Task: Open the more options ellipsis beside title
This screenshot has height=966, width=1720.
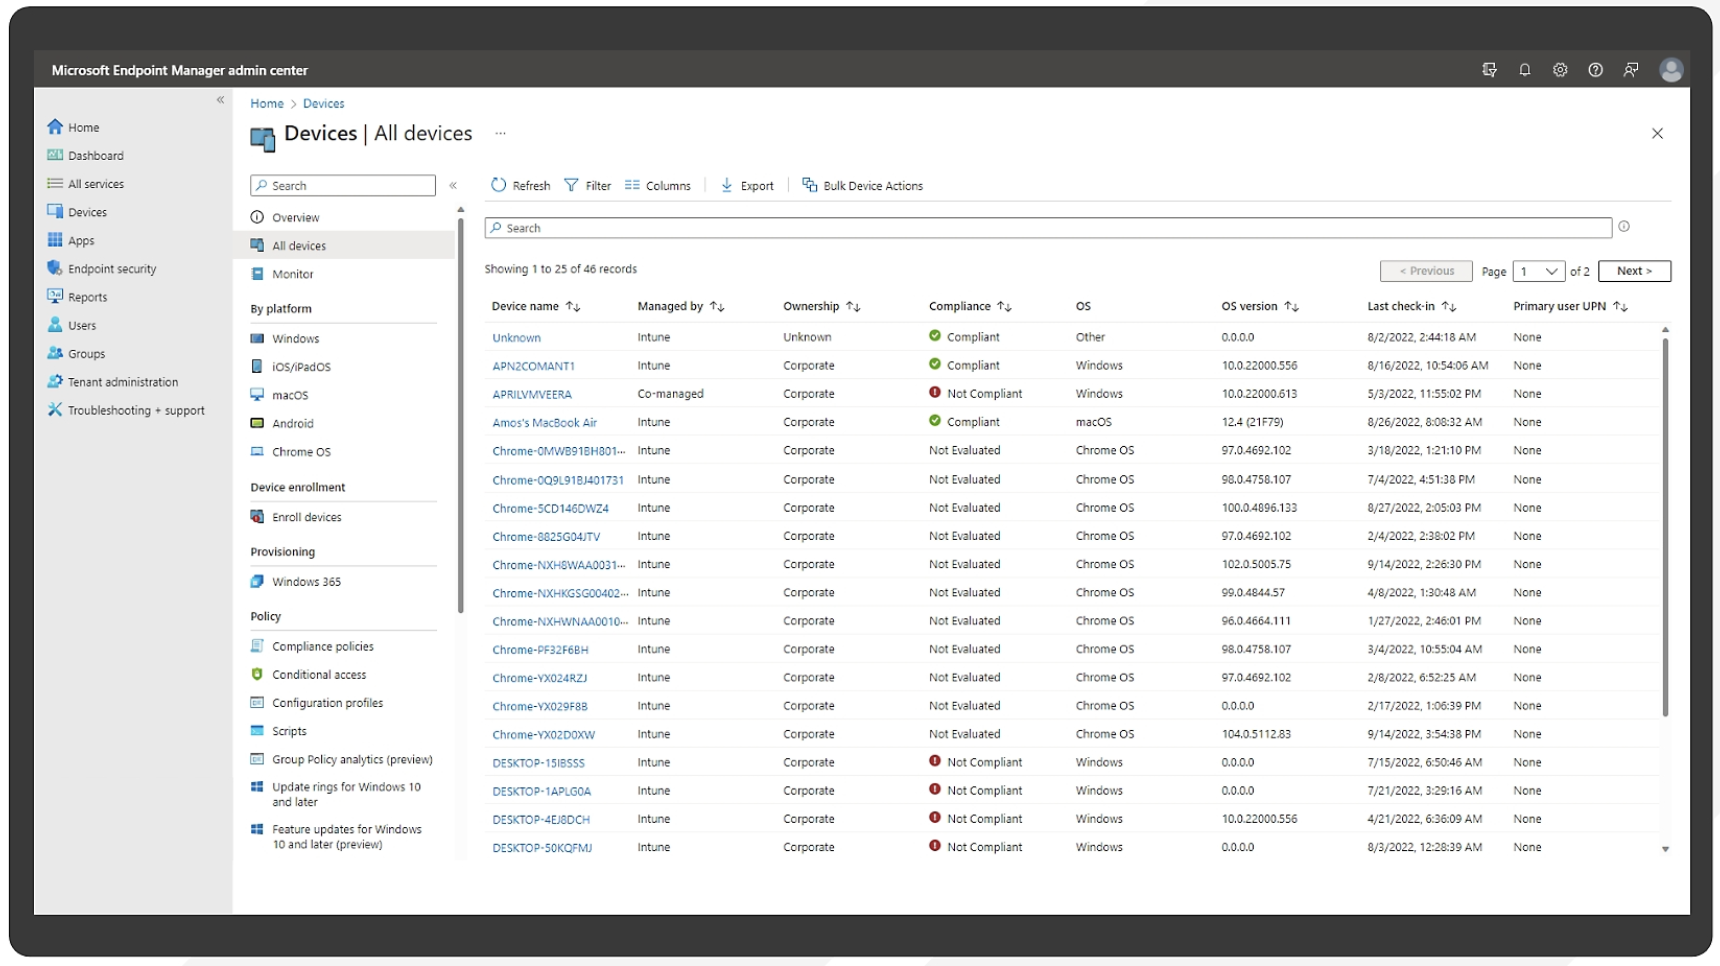Action: coord(500,133)
